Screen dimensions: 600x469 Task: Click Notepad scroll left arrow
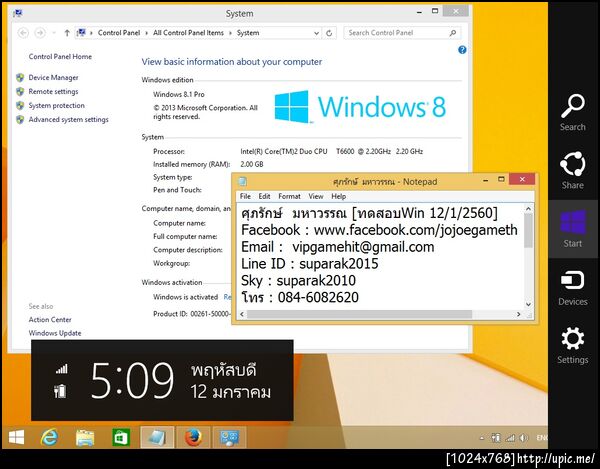[242, 314]
